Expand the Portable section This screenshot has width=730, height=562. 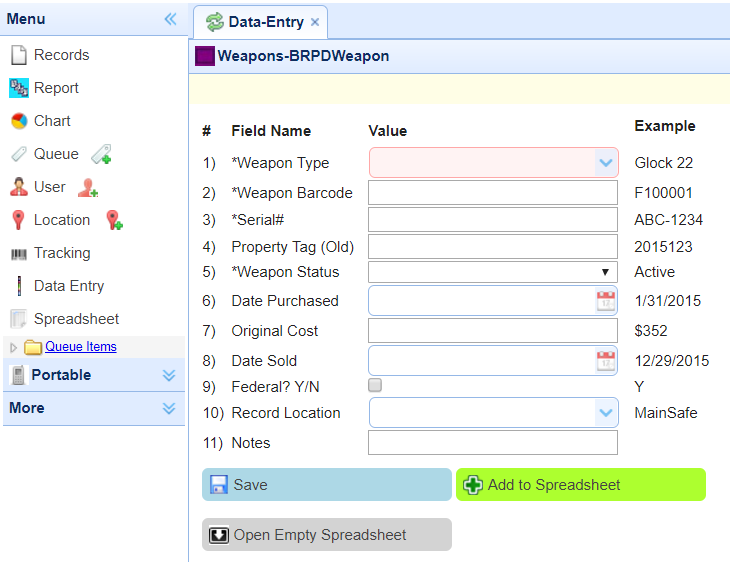pos(94,375)
